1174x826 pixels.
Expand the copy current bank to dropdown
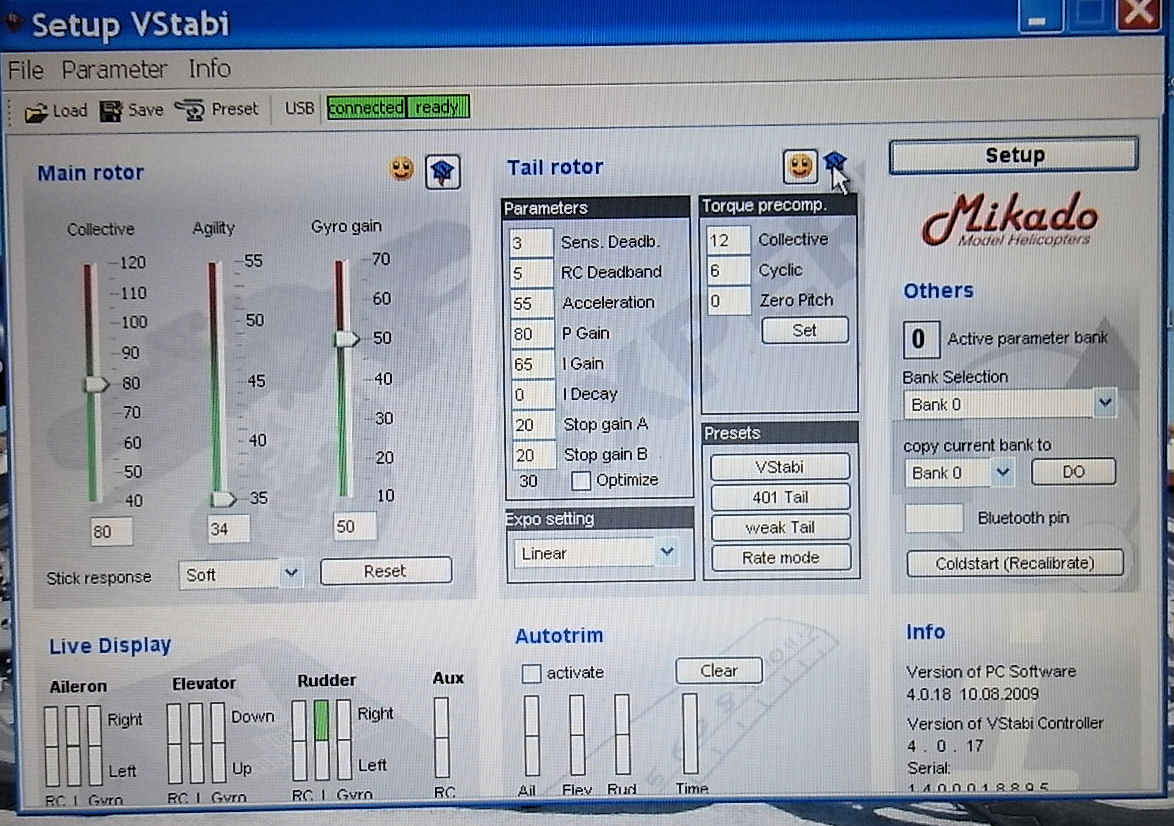(1003, 473)
